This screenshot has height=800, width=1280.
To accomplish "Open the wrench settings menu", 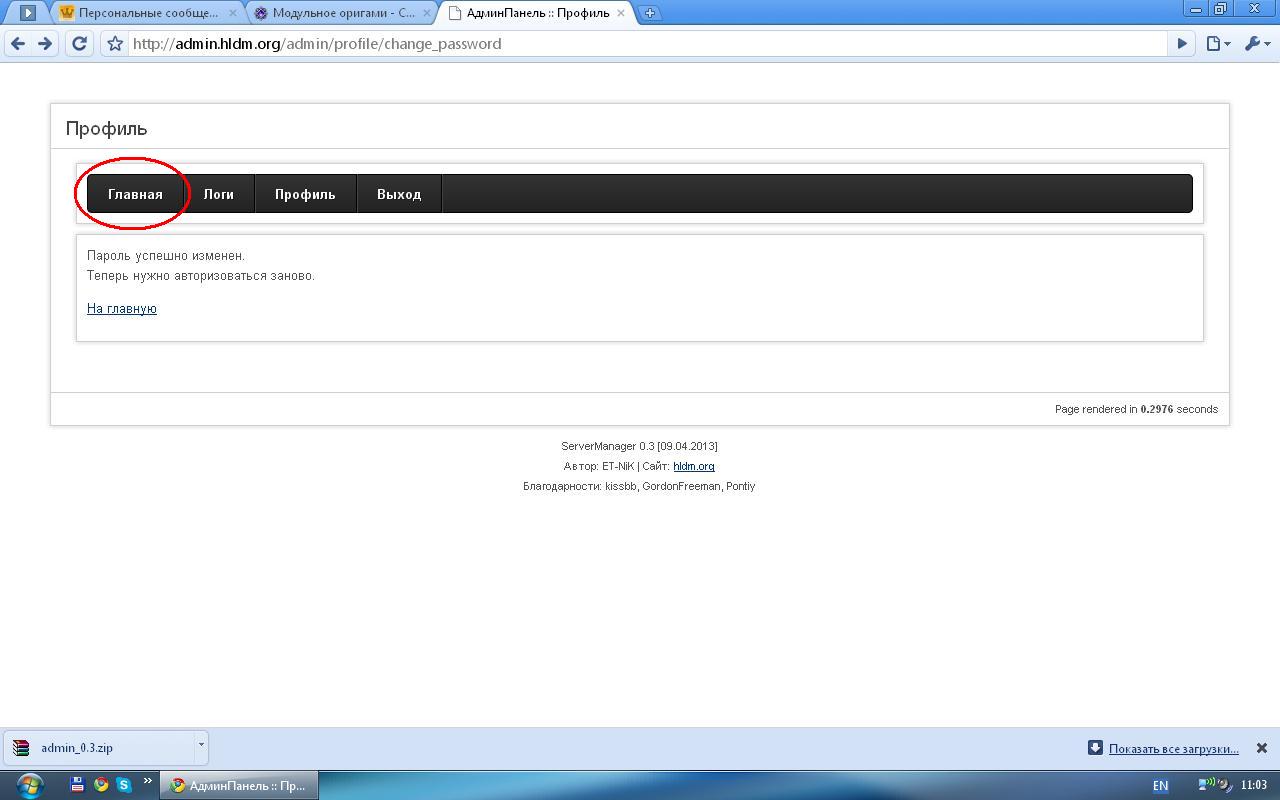I will 1256,44.
